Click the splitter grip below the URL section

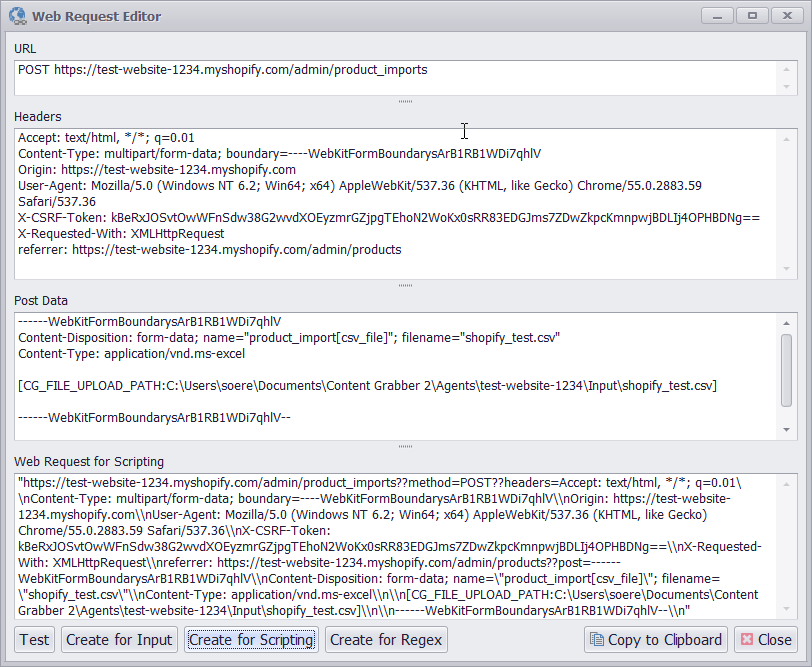[406, 99]
